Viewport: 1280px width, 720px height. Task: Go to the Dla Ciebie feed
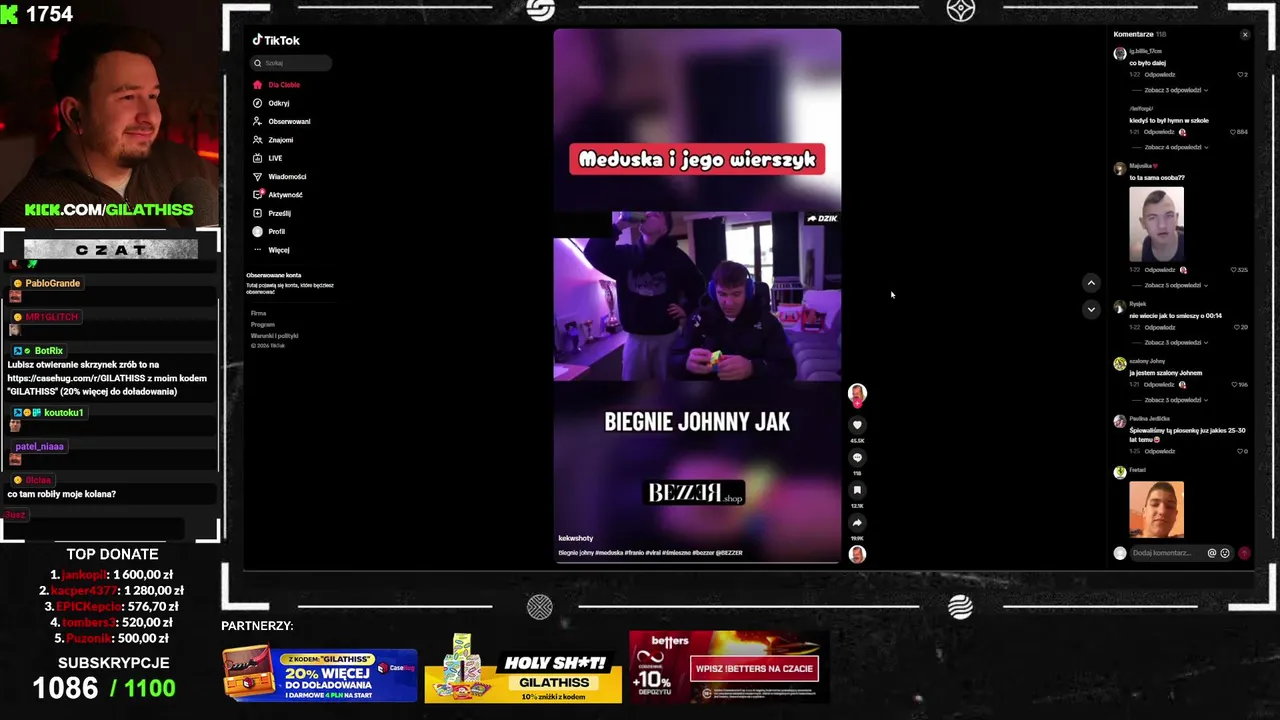click(x=276, y=85)
